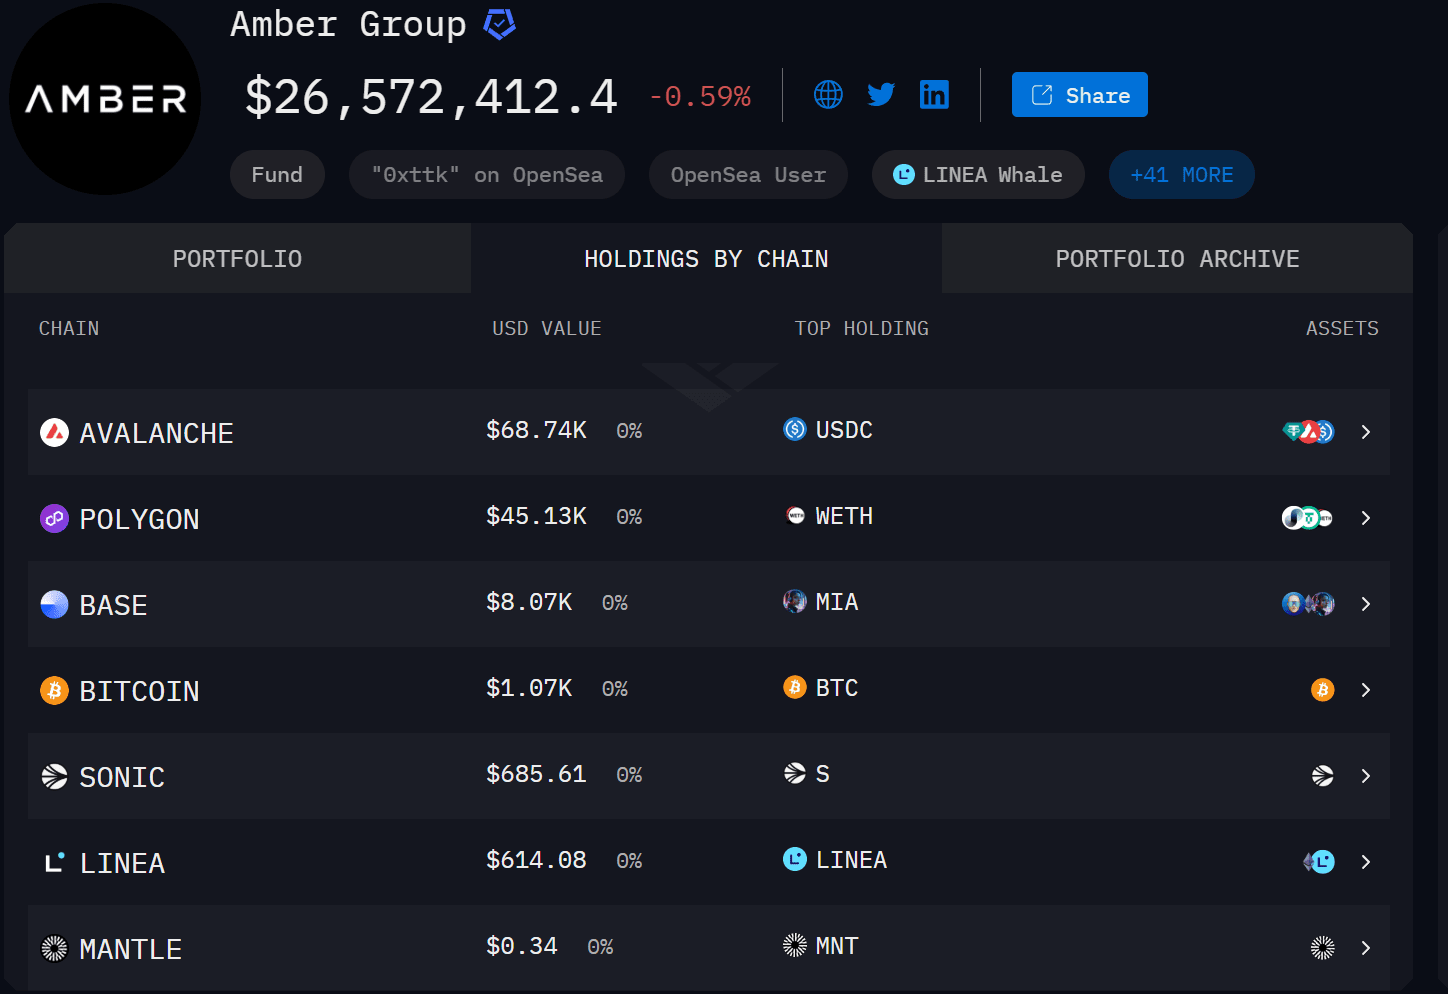1448x994 pixels.
Task: Click the verified badge next to Amber Group
Action: pyautogui.click(x=500, y=24)
